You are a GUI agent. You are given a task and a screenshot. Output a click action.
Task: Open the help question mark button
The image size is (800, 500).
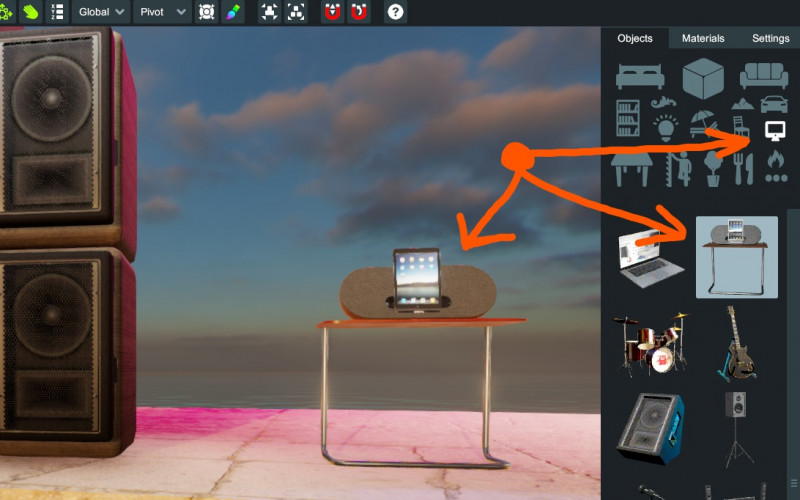[395, 12]
